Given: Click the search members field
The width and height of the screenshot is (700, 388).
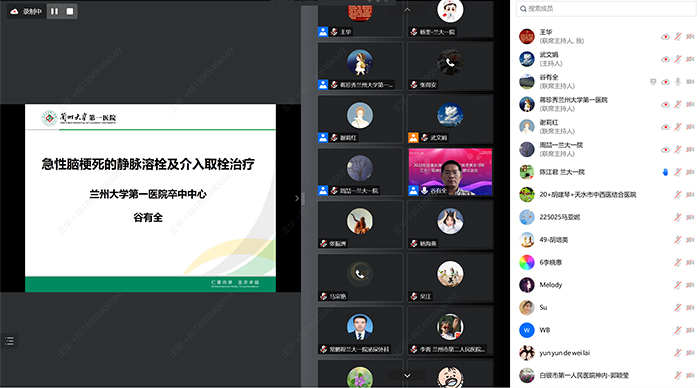Looking at the screenshot, I should pos(605,8).
